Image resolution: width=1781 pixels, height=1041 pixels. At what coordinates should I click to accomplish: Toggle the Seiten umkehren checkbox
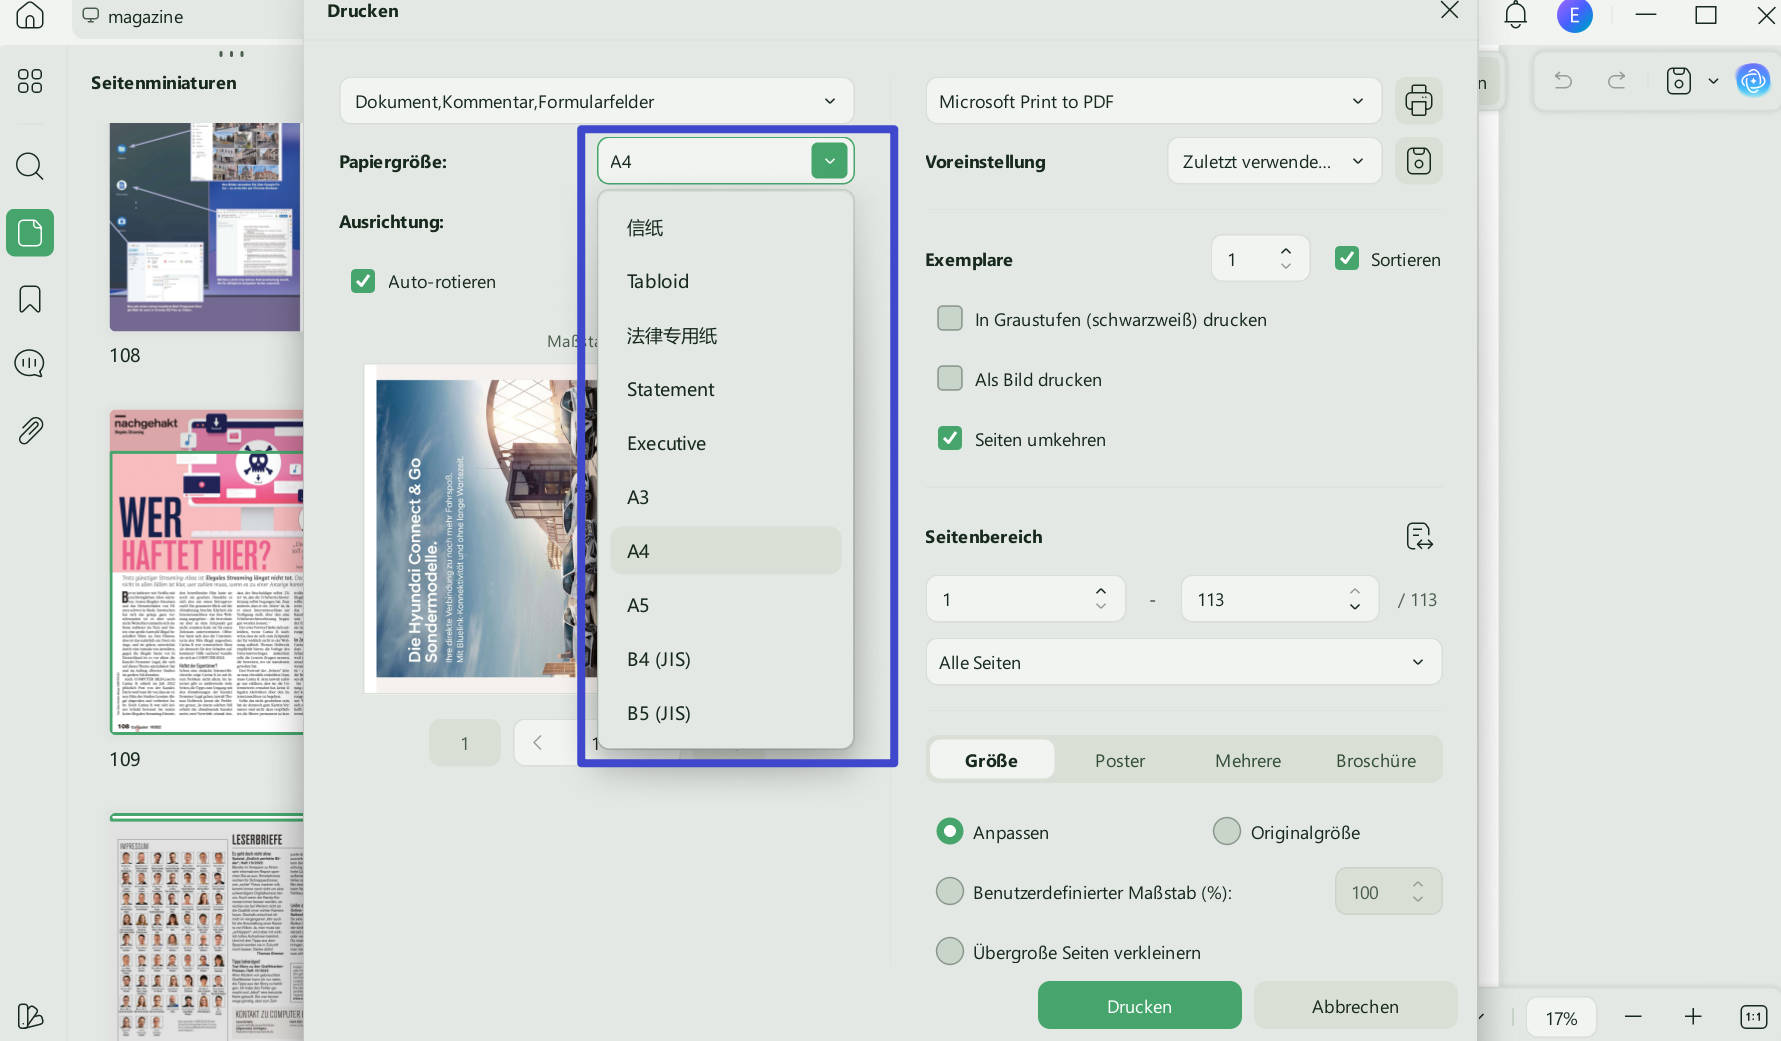950,439
